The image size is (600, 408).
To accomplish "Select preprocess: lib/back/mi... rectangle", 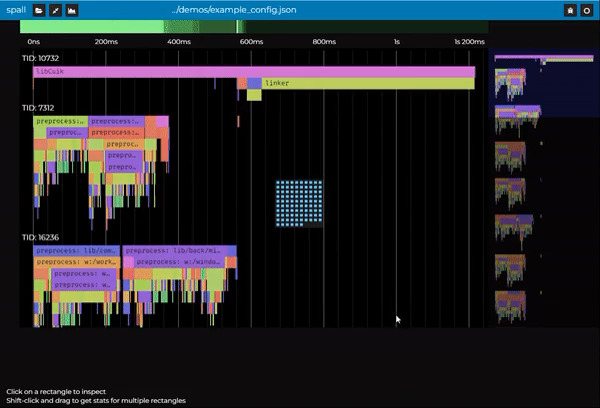I will pos(180,251).
